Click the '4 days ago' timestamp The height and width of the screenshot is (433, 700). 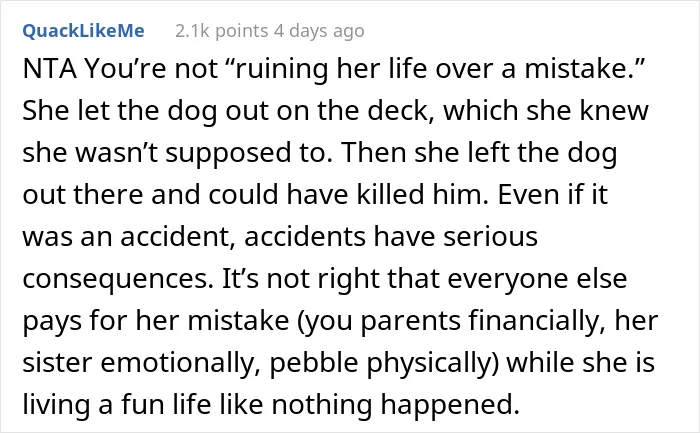pyautogui.click(x=319, y=31)
